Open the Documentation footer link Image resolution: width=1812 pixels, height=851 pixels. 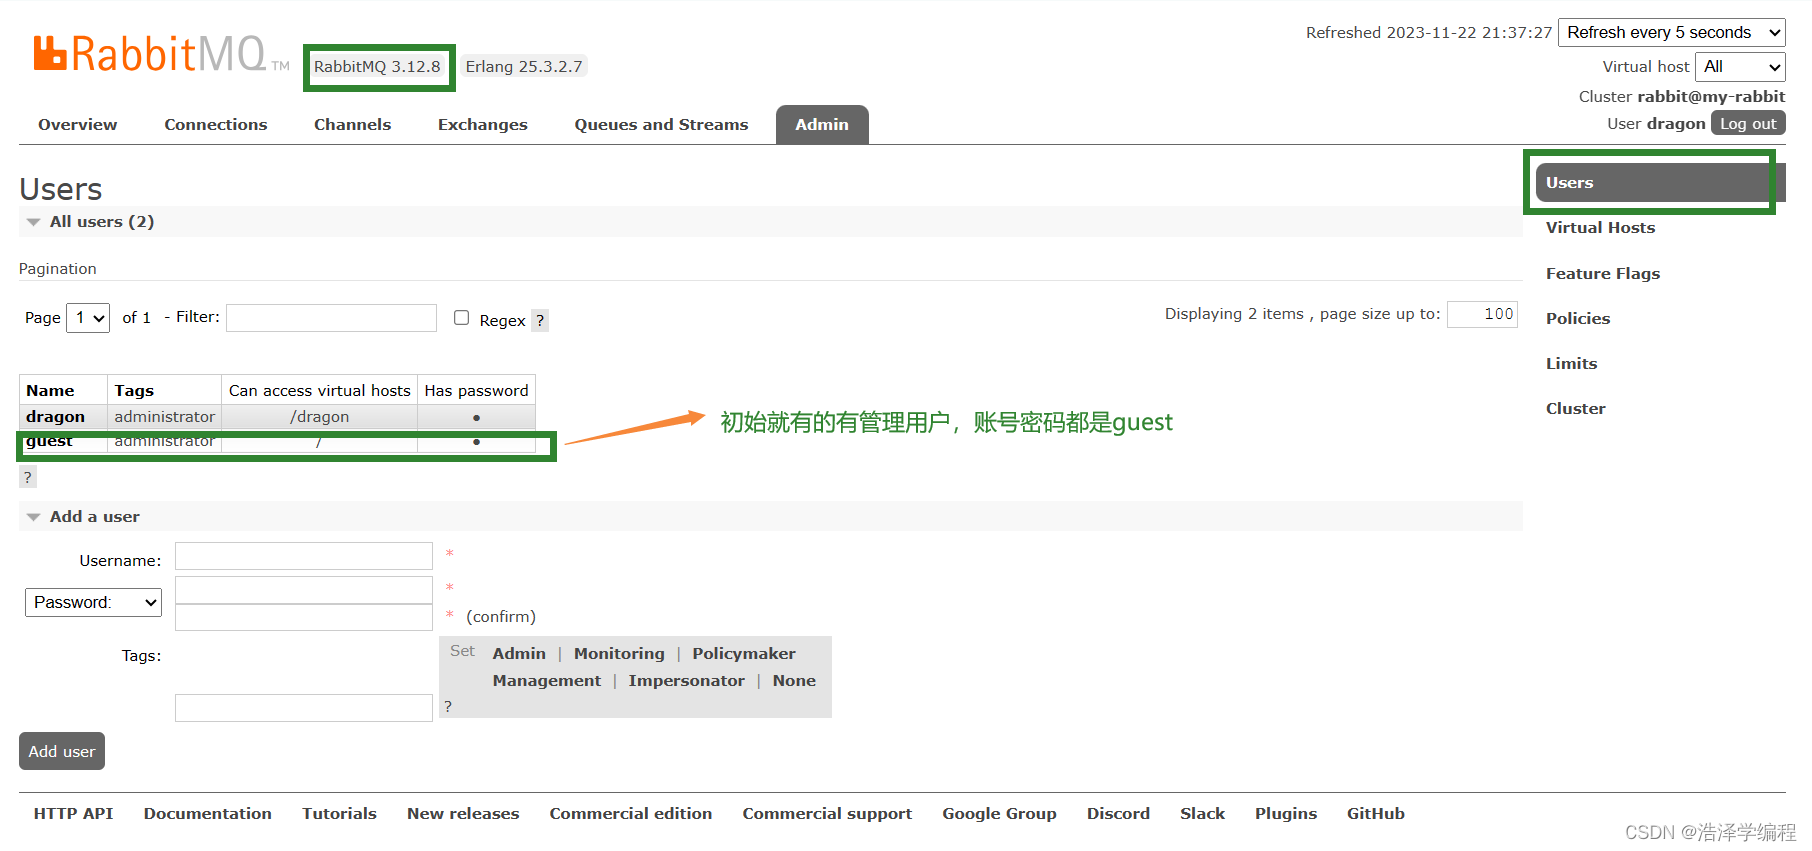pyautogui.click(x=207, y=814)
